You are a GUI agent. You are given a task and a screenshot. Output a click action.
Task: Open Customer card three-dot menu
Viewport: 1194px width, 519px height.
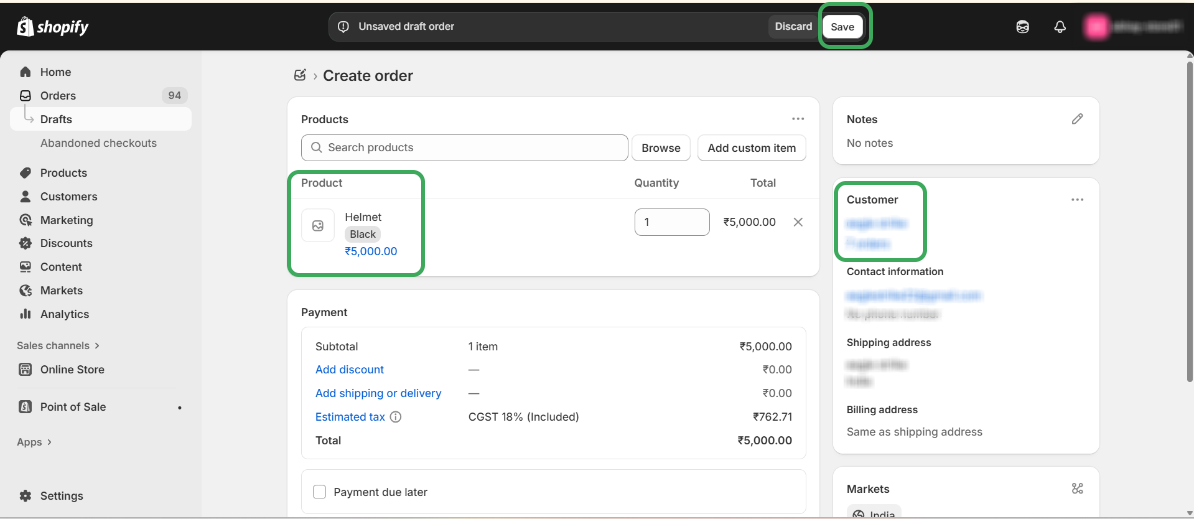1077,200
